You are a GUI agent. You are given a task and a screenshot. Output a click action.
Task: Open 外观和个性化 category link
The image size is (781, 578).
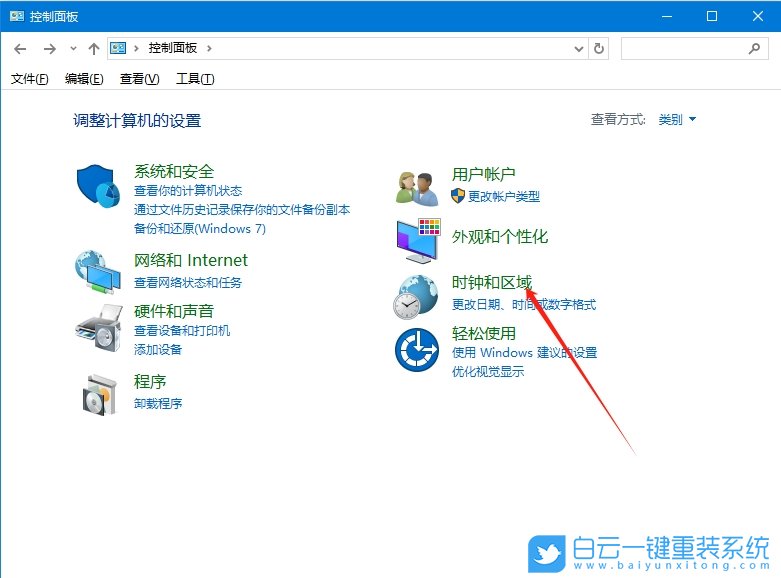[x=500, y=237]
